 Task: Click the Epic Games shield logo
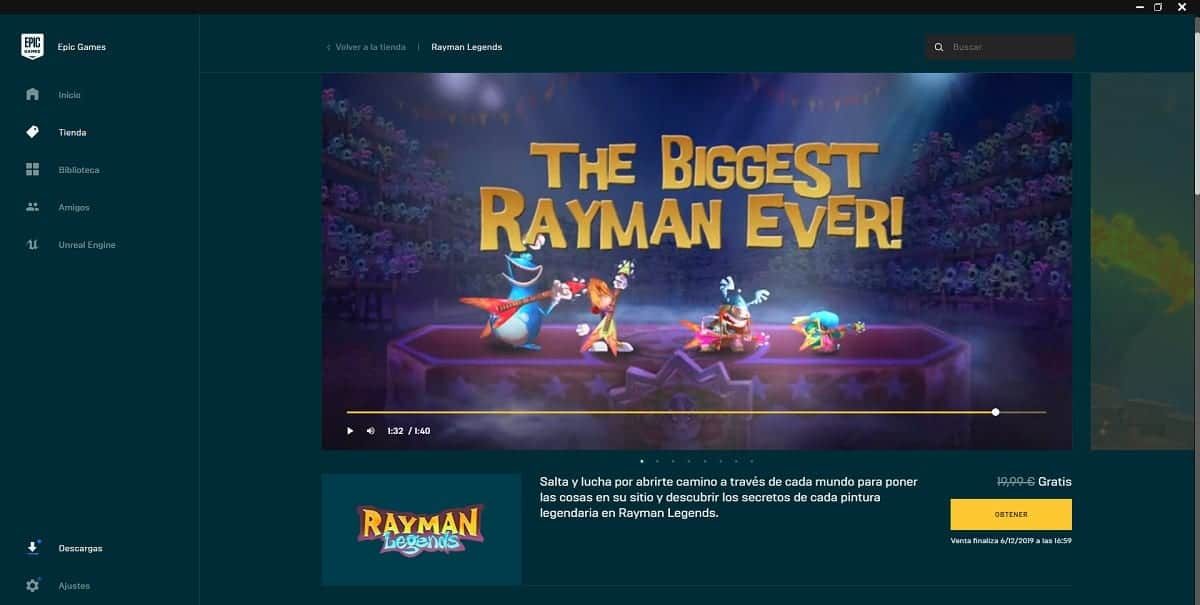click(x=32, y=47)
